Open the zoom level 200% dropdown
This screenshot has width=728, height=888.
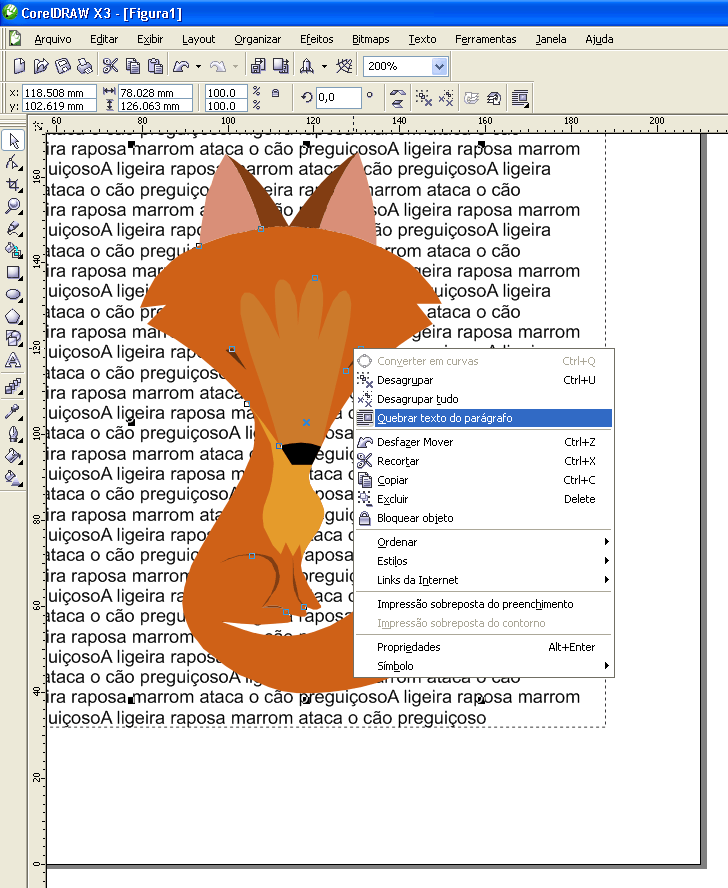(439, 66)
